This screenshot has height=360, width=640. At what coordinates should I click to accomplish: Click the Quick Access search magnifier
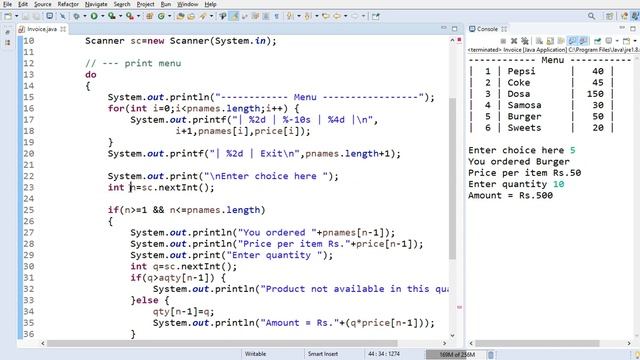coord(591,16)
